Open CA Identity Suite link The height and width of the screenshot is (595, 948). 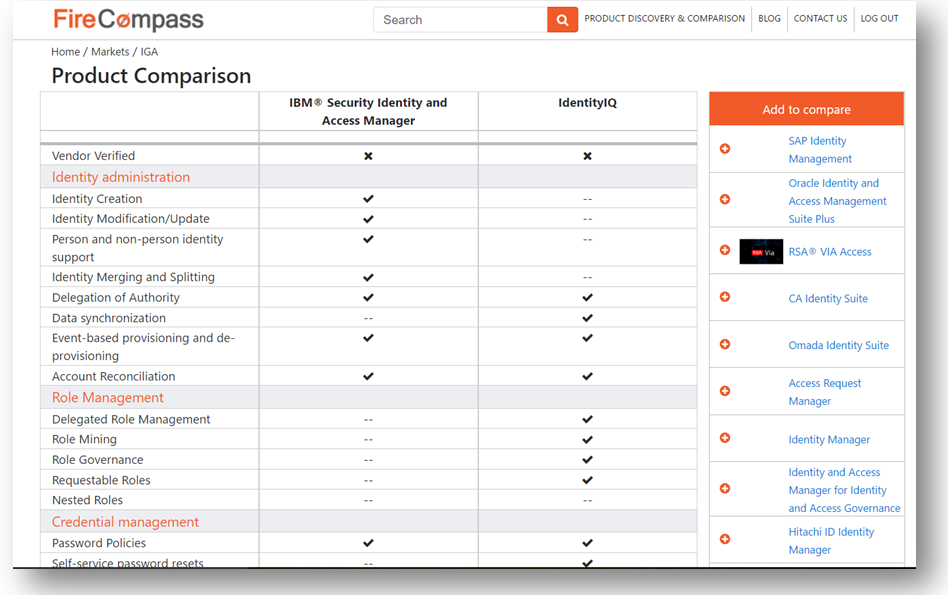coord(828,299)
